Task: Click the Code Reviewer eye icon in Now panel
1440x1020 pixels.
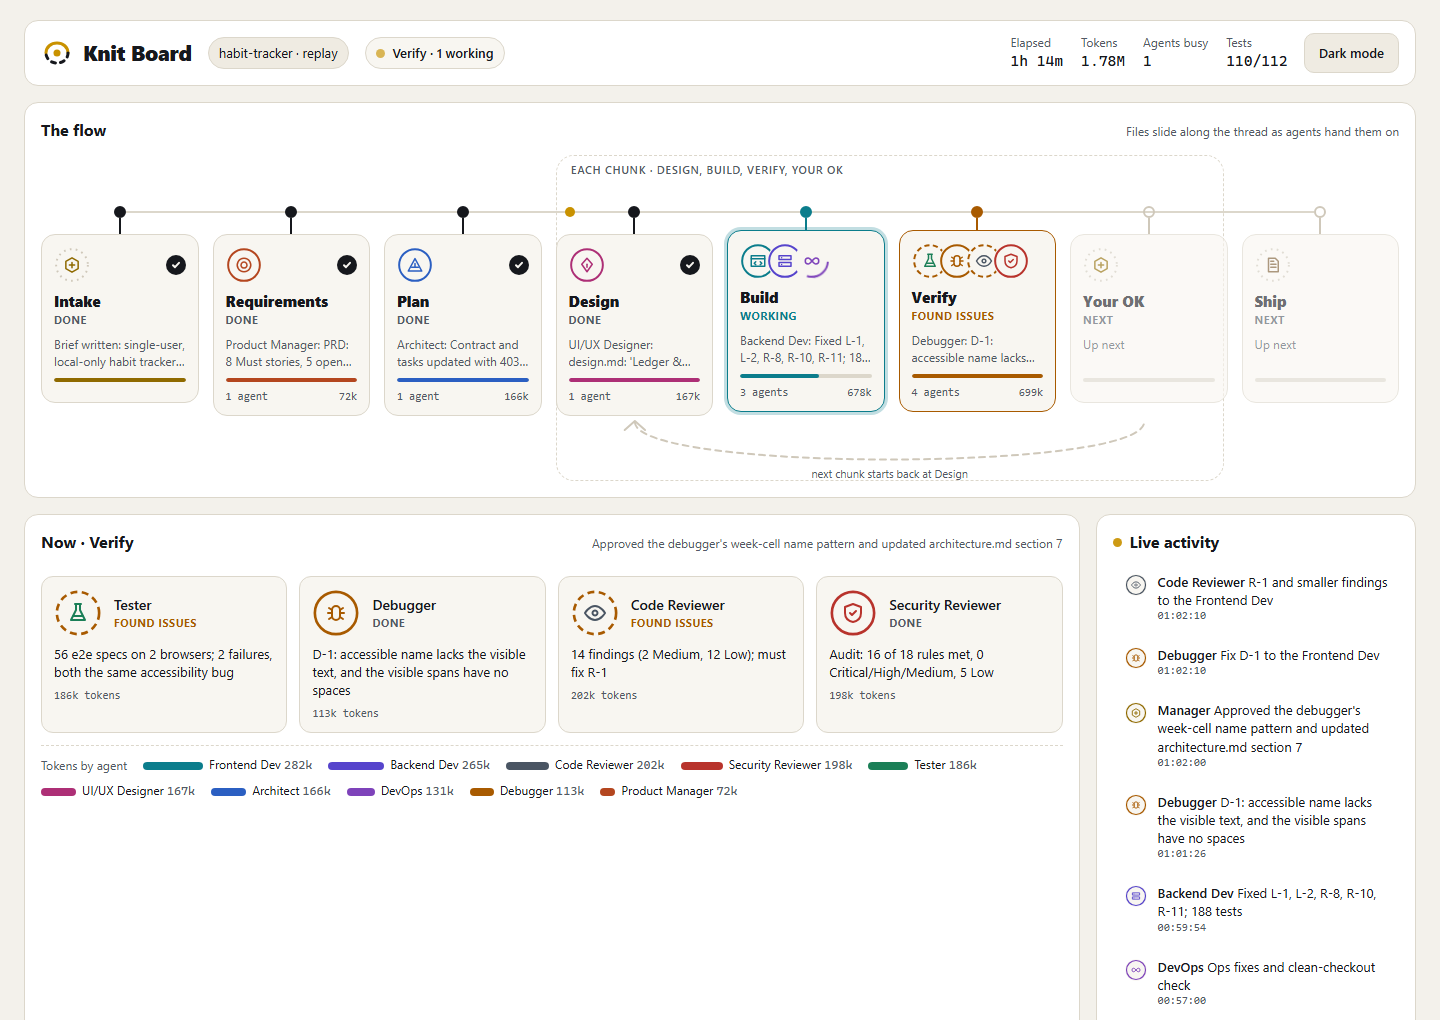Action: (x=595, y=613)
